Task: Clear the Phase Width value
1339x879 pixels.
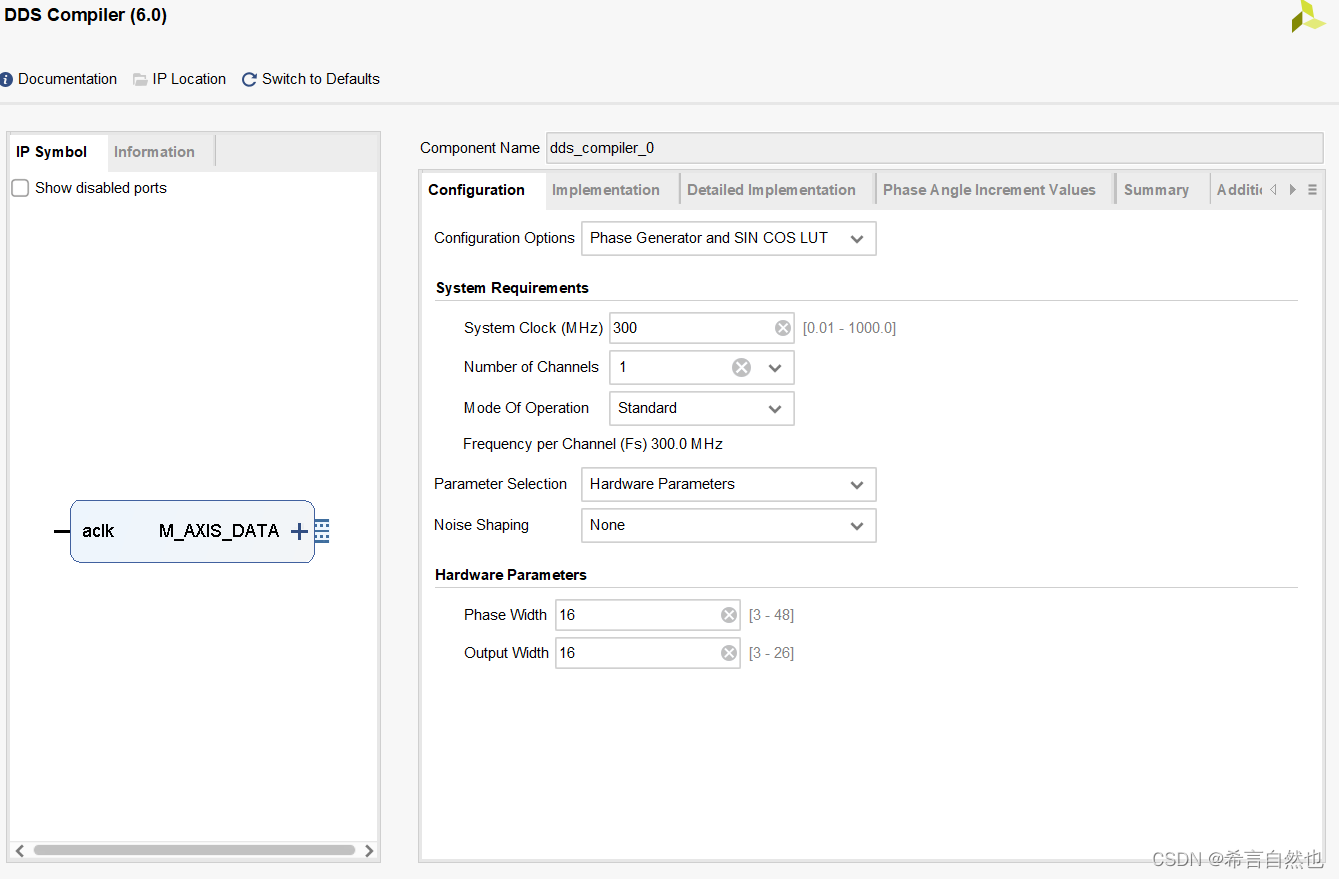Action: tap(729, 615)
